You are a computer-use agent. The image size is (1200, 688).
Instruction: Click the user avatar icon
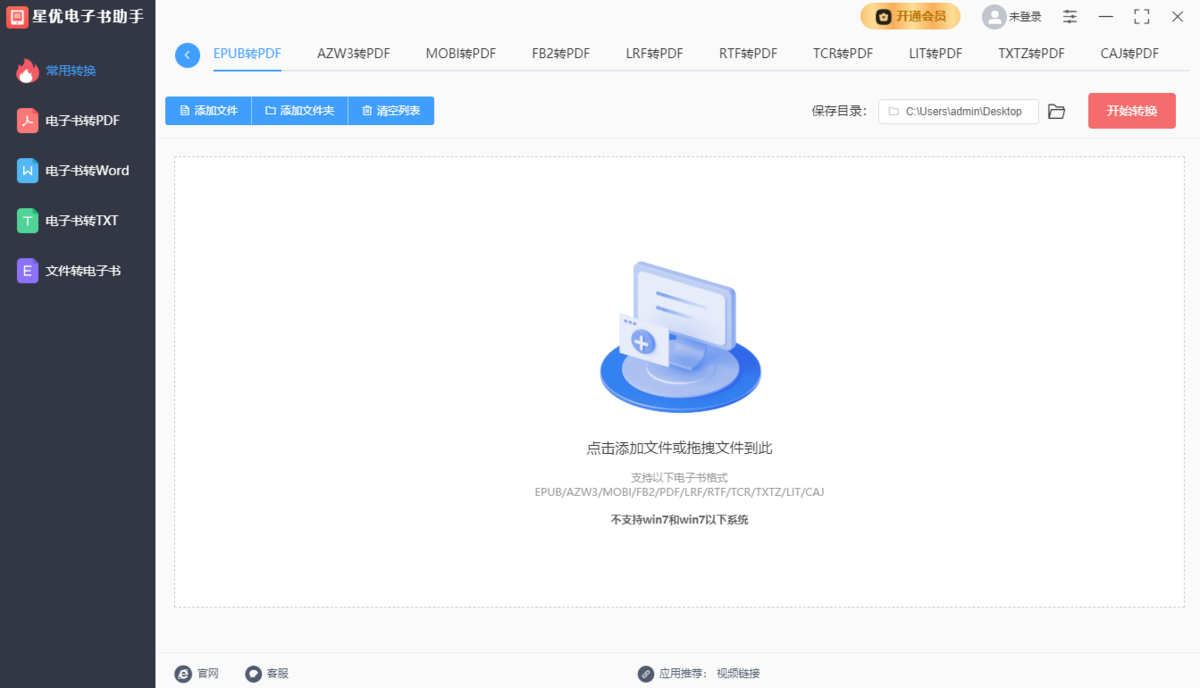pos(994,16)
